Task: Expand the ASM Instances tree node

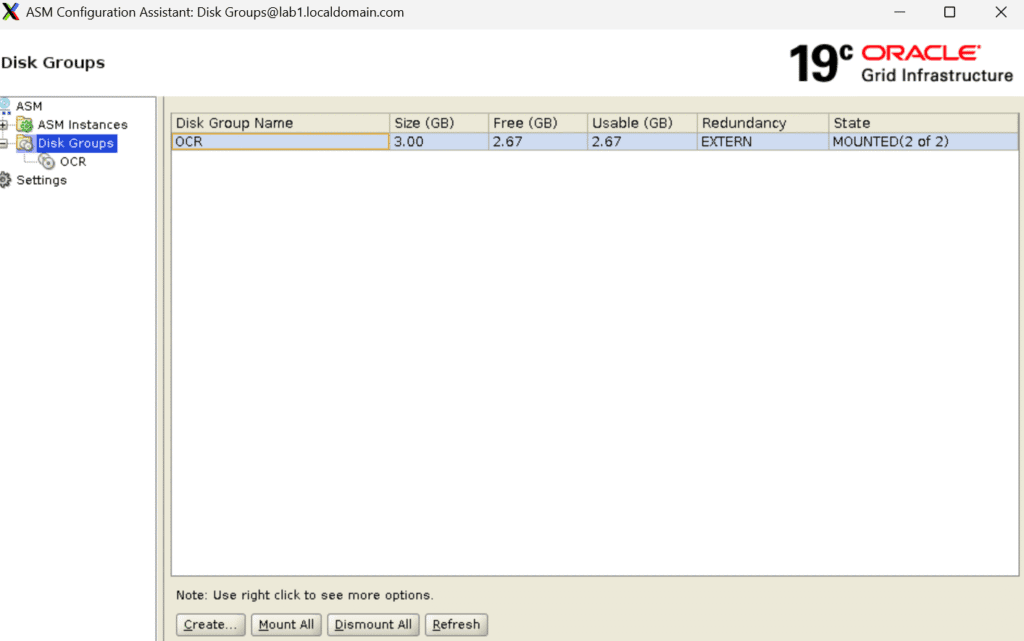Action: 4,125
